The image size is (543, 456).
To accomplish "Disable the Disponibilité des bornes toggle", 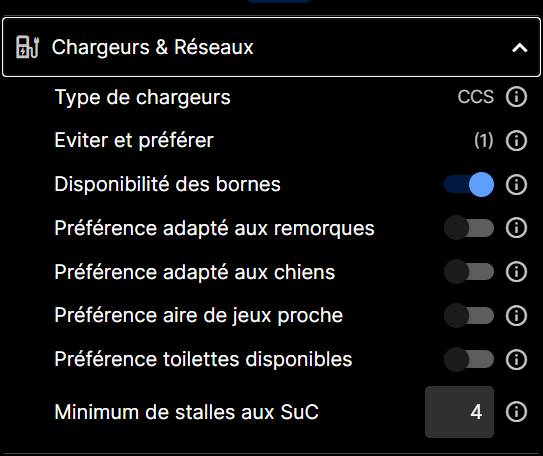I will click(x=469, y=184).
